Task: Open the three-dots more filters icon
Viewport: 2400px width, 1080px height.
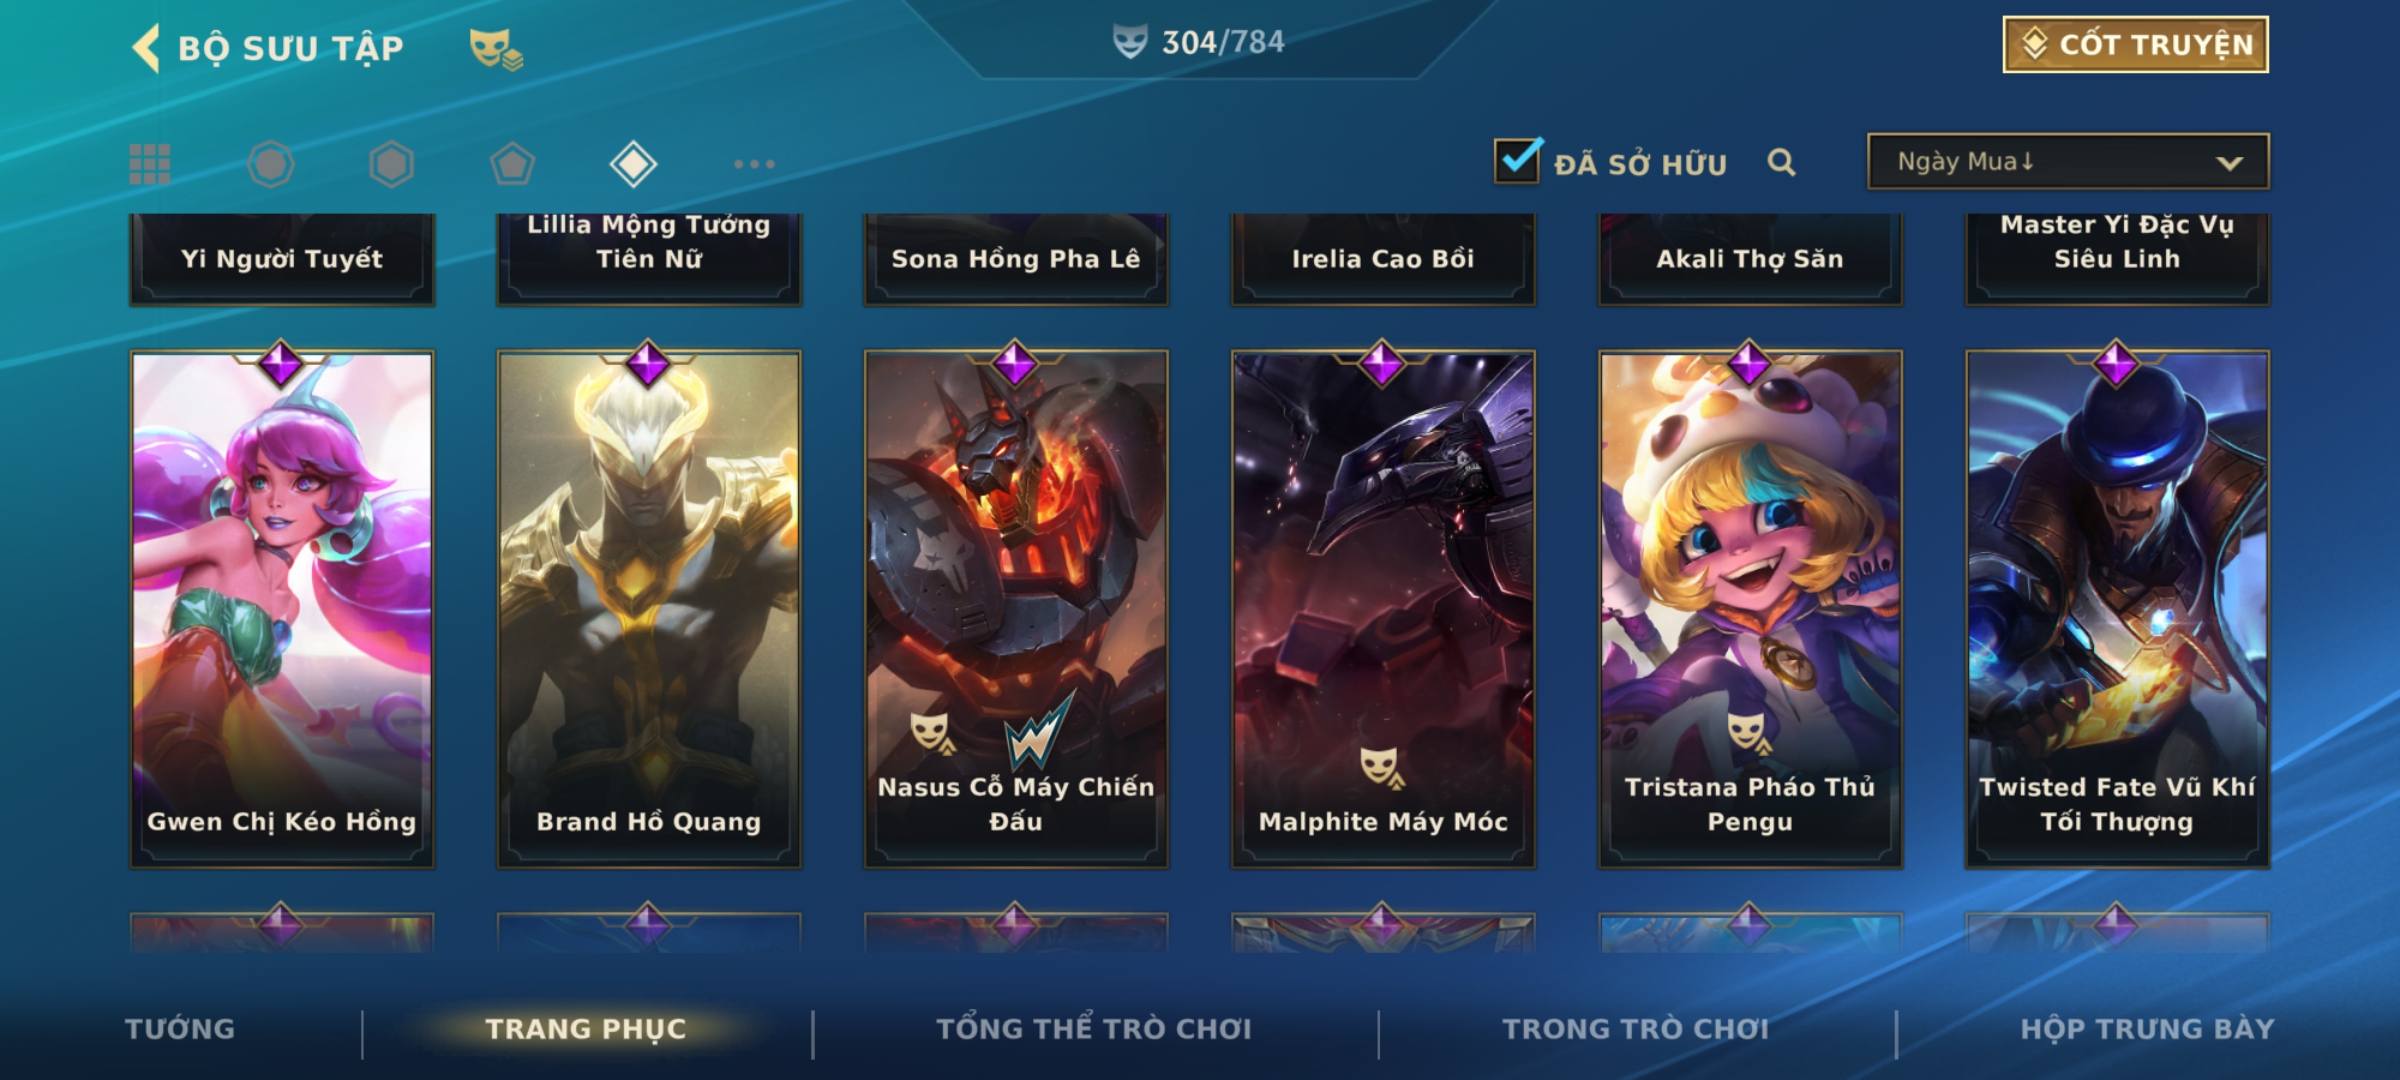Action: [754, 164]
